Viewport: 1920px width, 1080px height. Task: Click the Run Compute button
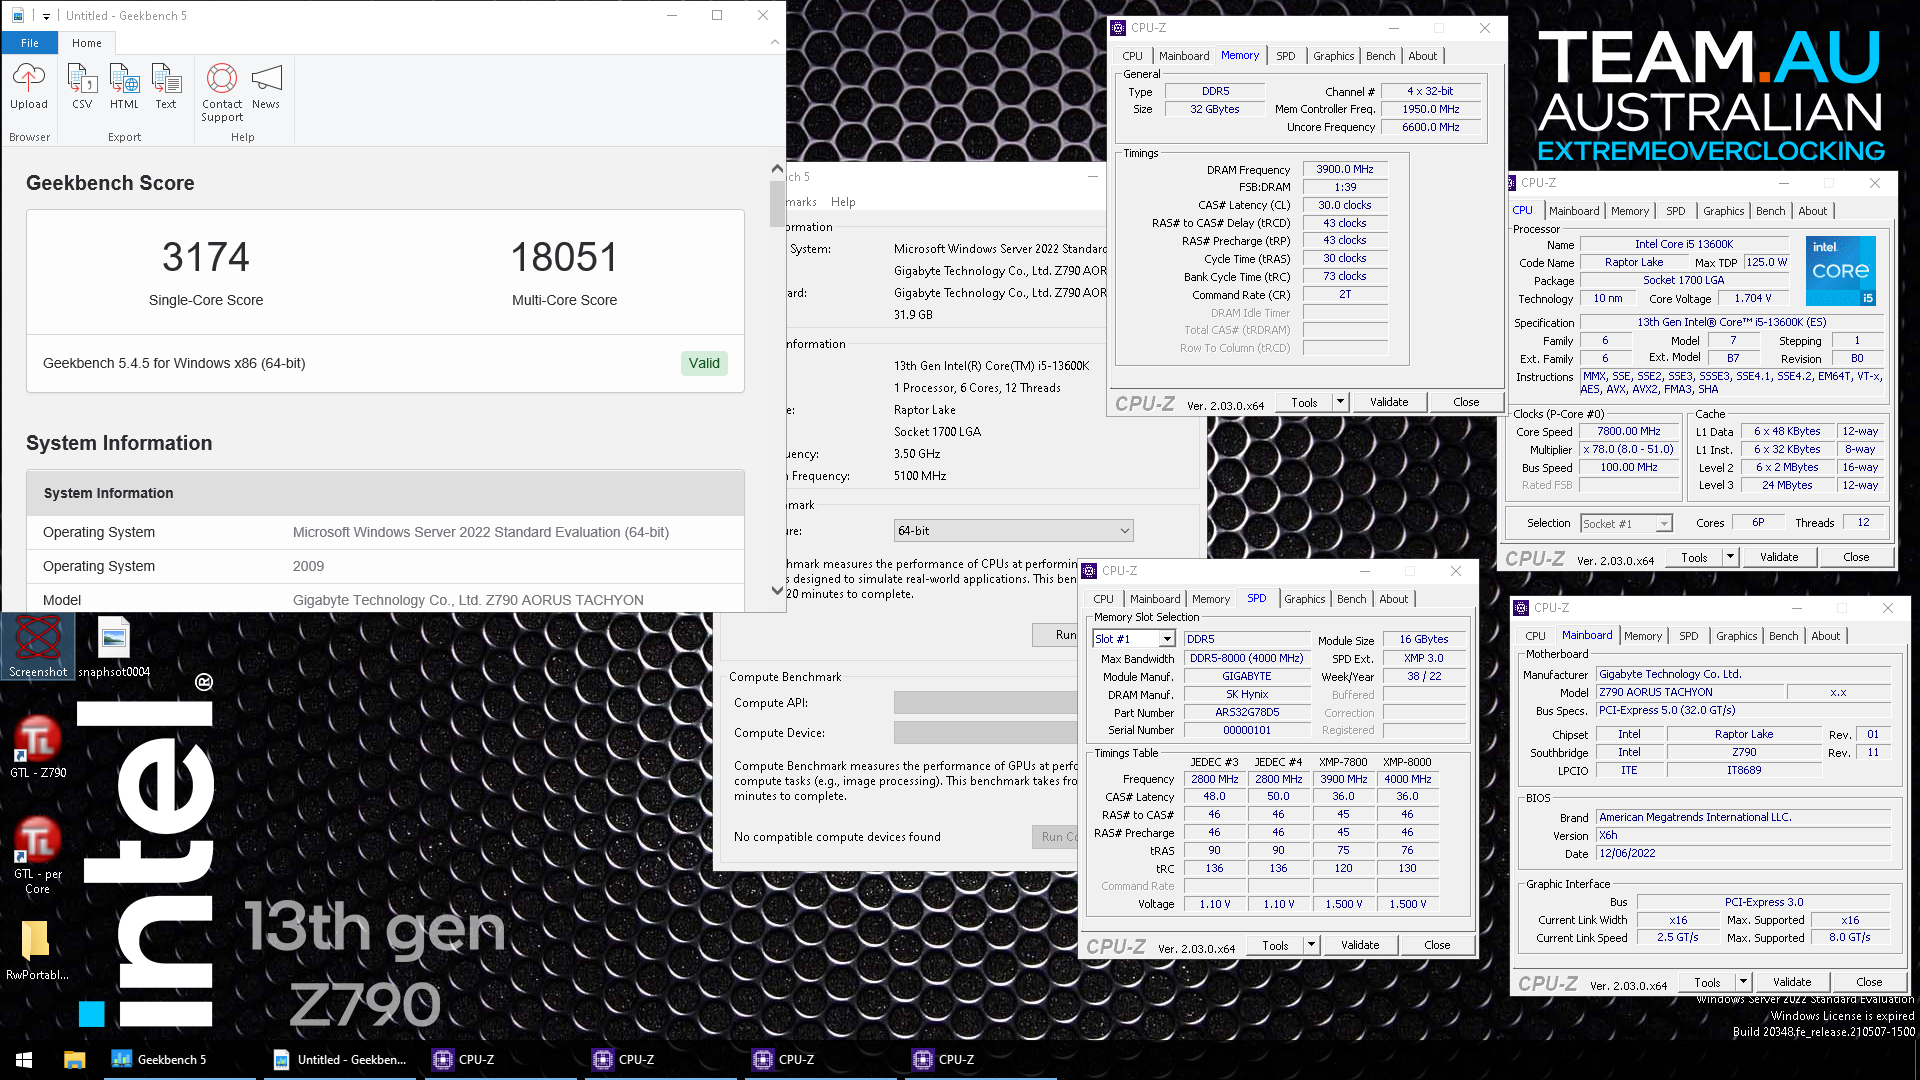point(1056,837)
